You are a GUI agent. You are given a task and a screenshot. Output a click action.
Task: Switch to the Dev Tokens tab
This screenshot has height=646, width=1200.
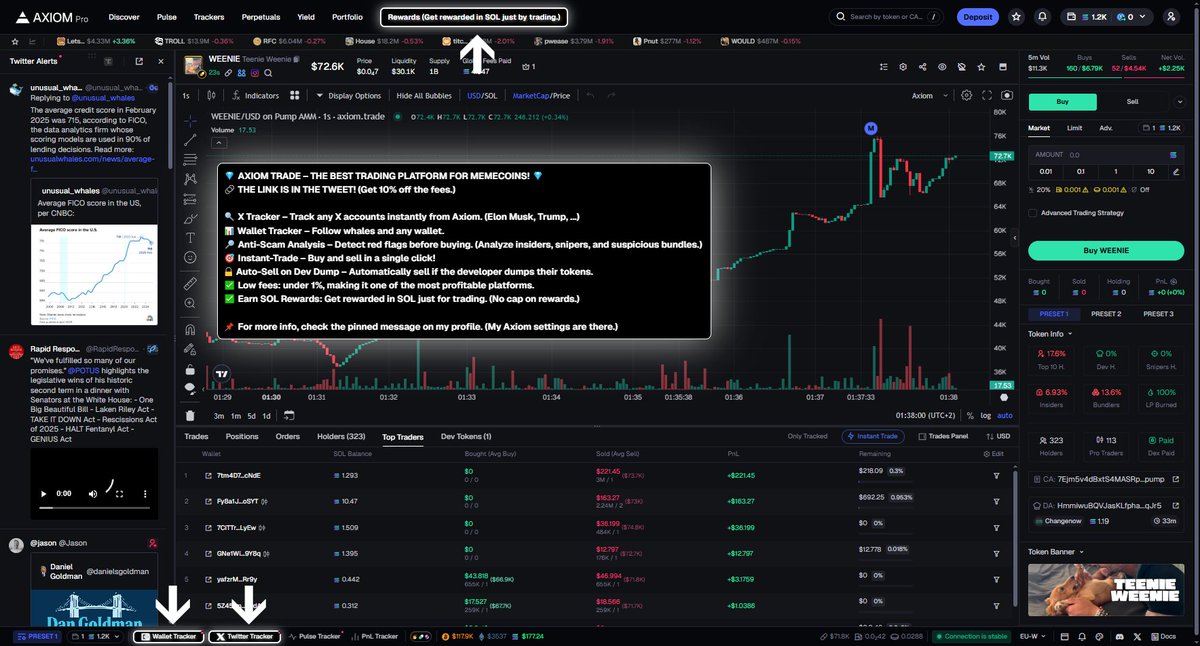pyautogui.click(x=466, y=436)
